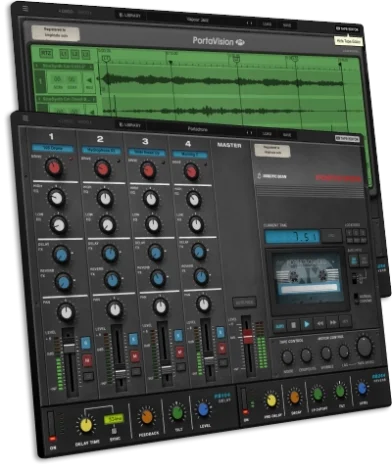Mute channel 2 with its red M button
Screen dimensions: 392x470
pyautogui.click(x=134, y=356)
